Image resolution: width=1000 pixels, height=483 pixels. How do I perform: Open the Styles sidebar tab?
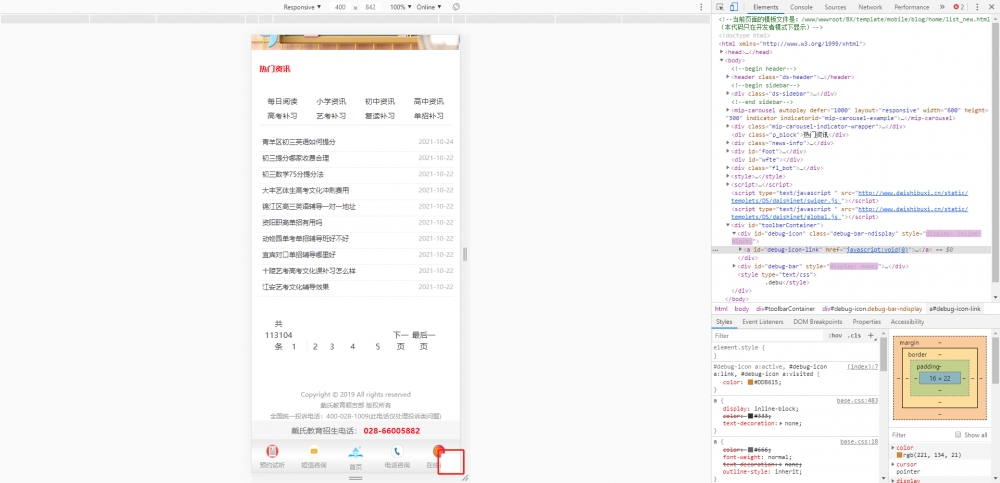[724, 322]
